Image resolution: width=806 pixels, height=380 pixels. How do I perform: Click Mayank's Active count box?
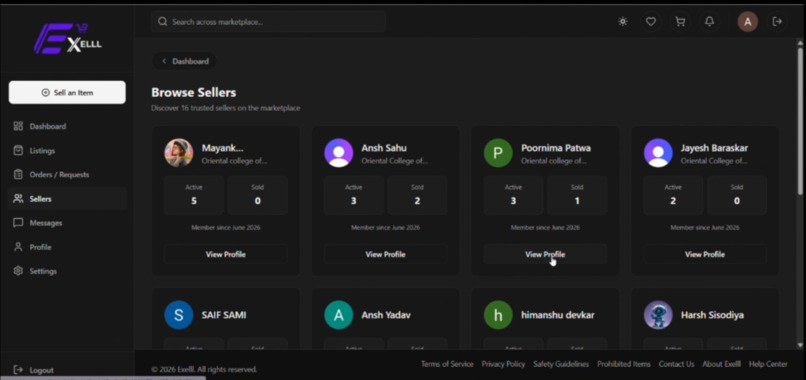click(x=194, y=195)
